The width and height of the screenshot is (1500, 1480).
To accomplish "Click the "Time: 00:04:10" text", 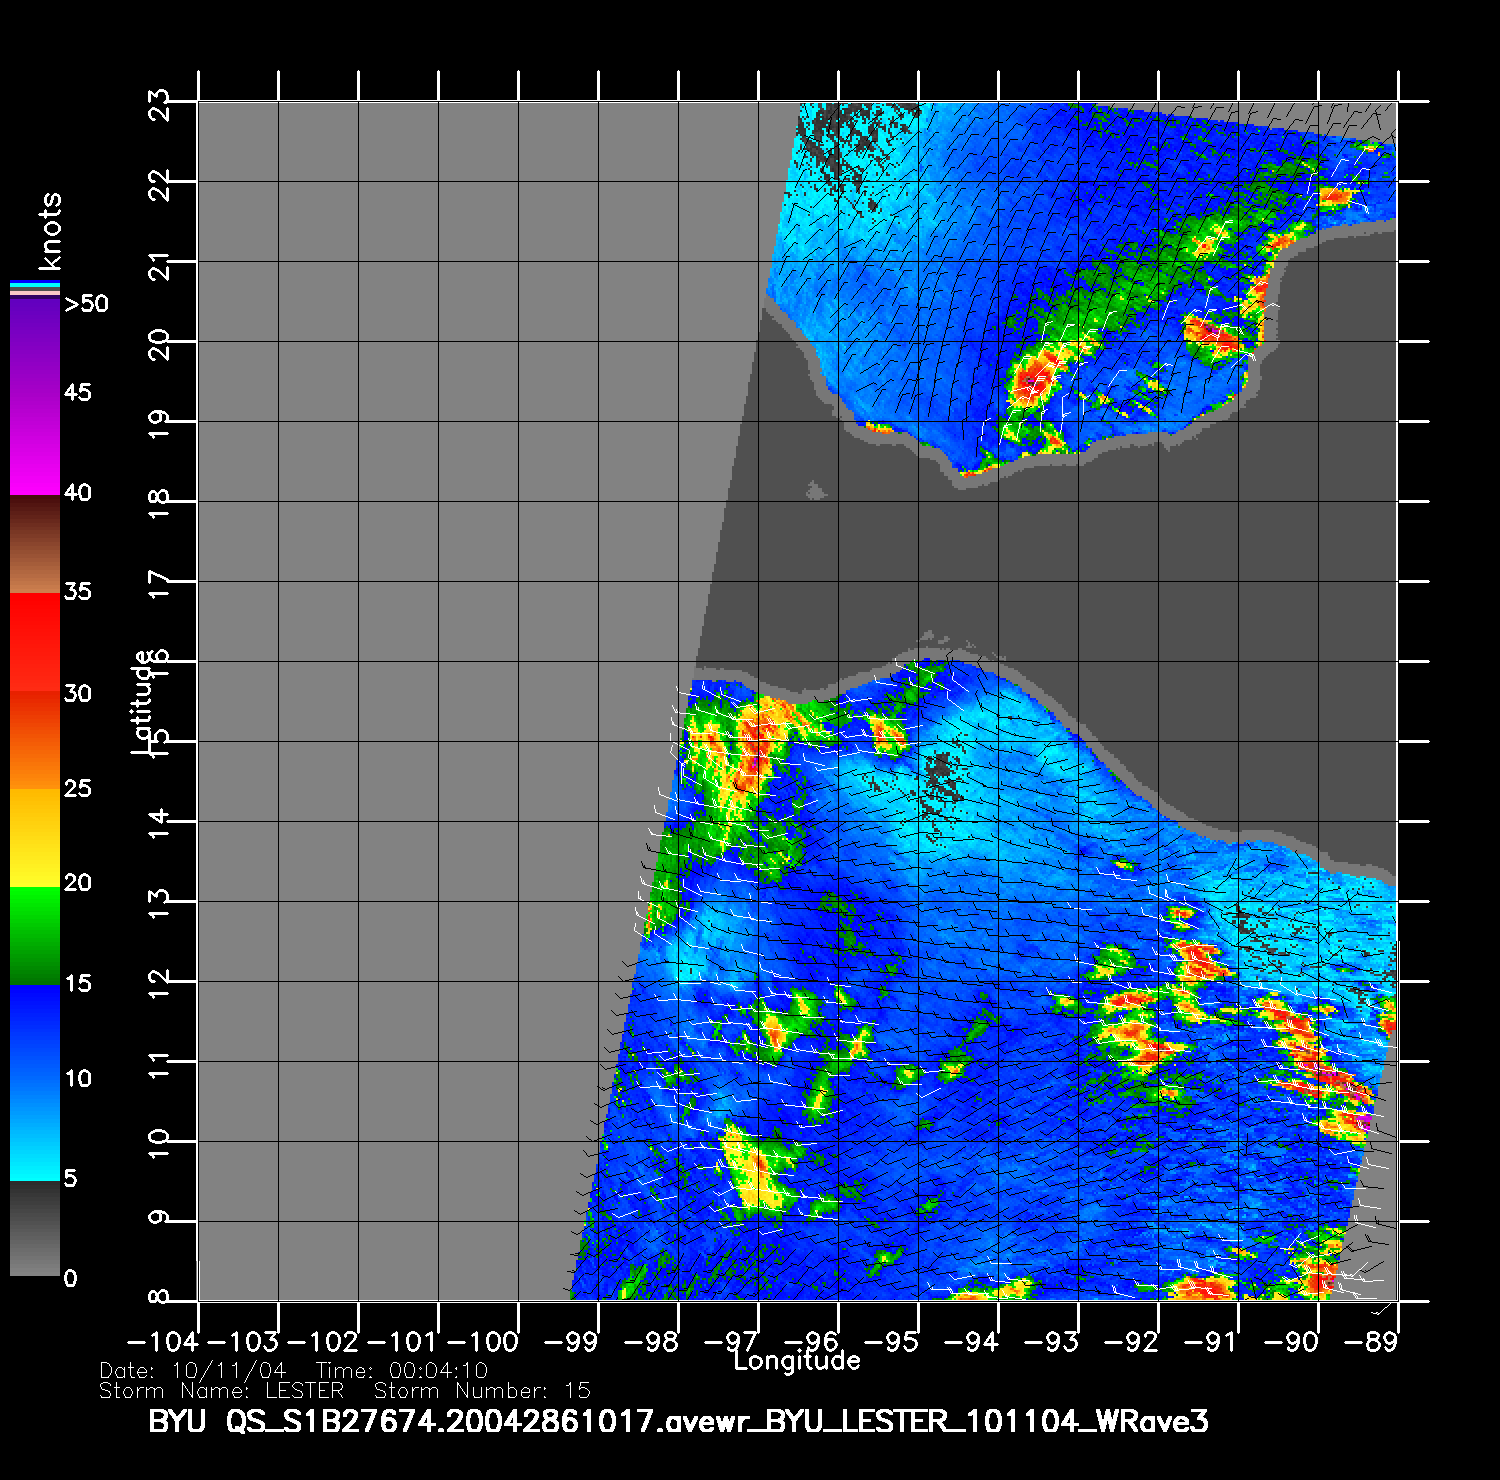I will 402,1371.
